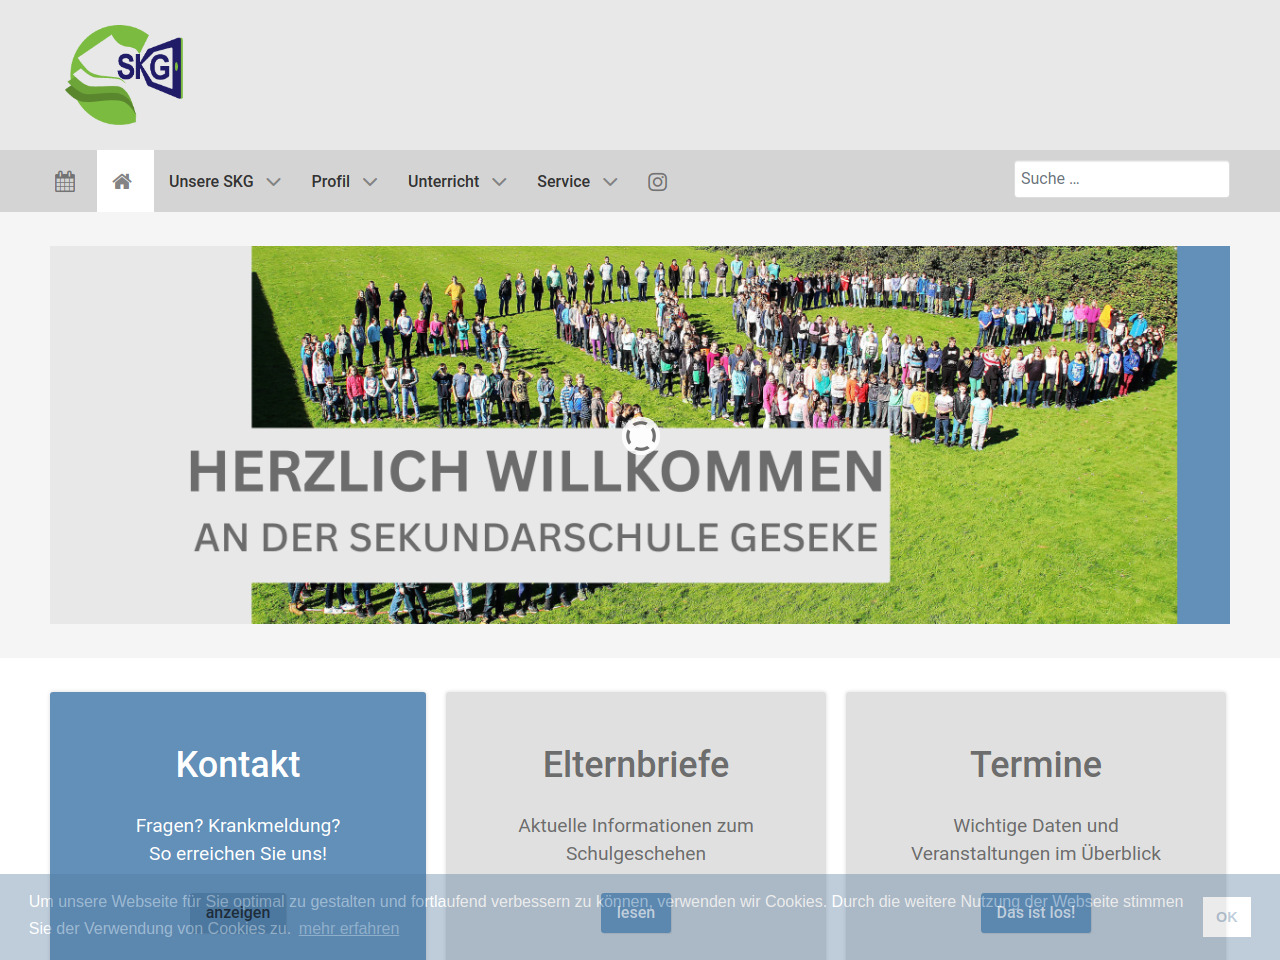Select the Profil menu item
The width and height of the screenshot is (1280, 960).
coord(330,181)
